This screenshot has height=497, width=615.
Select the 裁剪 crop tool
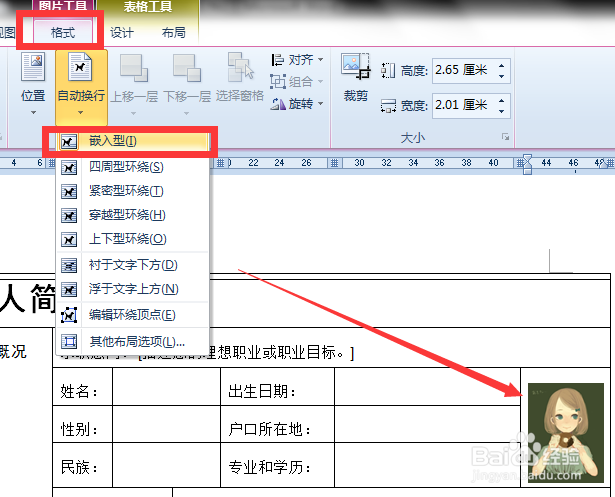click(x=356, y=78)
